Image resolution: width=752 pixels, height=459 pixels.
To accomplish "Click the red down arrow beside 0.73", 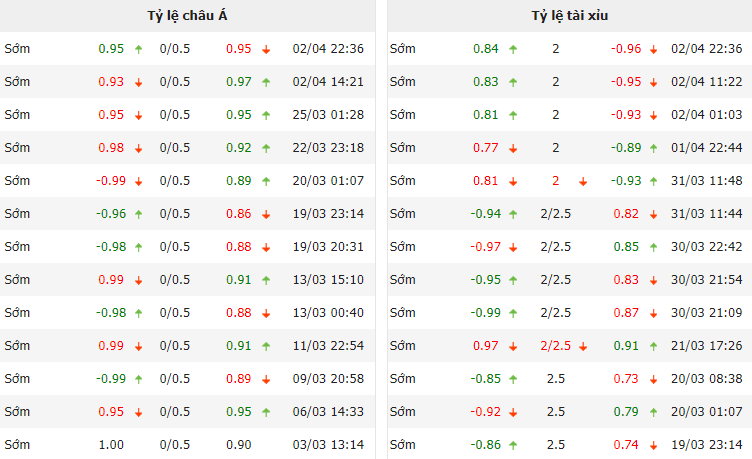I will coord(653,379).
